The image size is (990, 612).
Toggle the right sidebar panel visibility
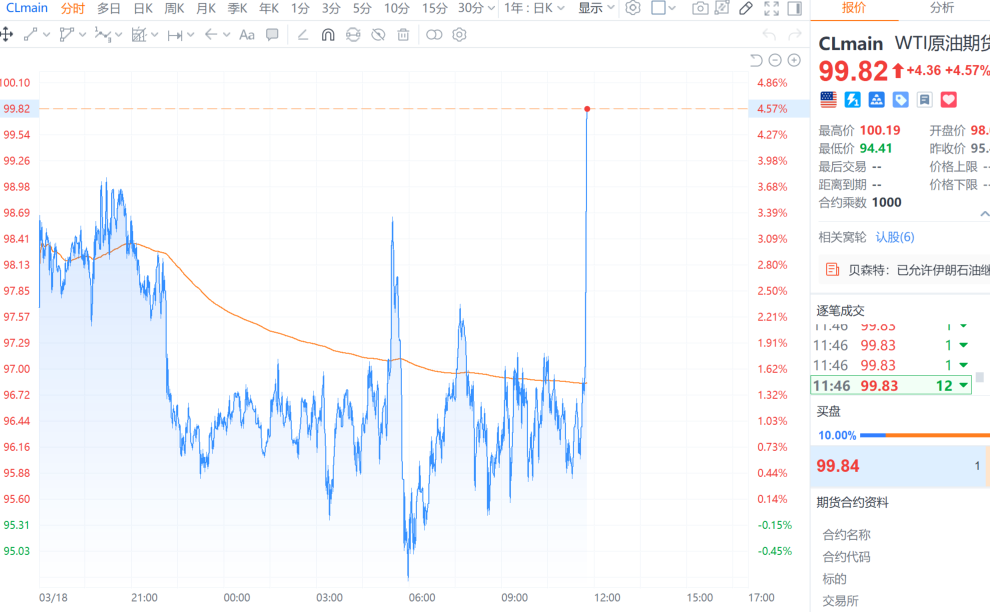pyautogui.click(x=795, y=8)
